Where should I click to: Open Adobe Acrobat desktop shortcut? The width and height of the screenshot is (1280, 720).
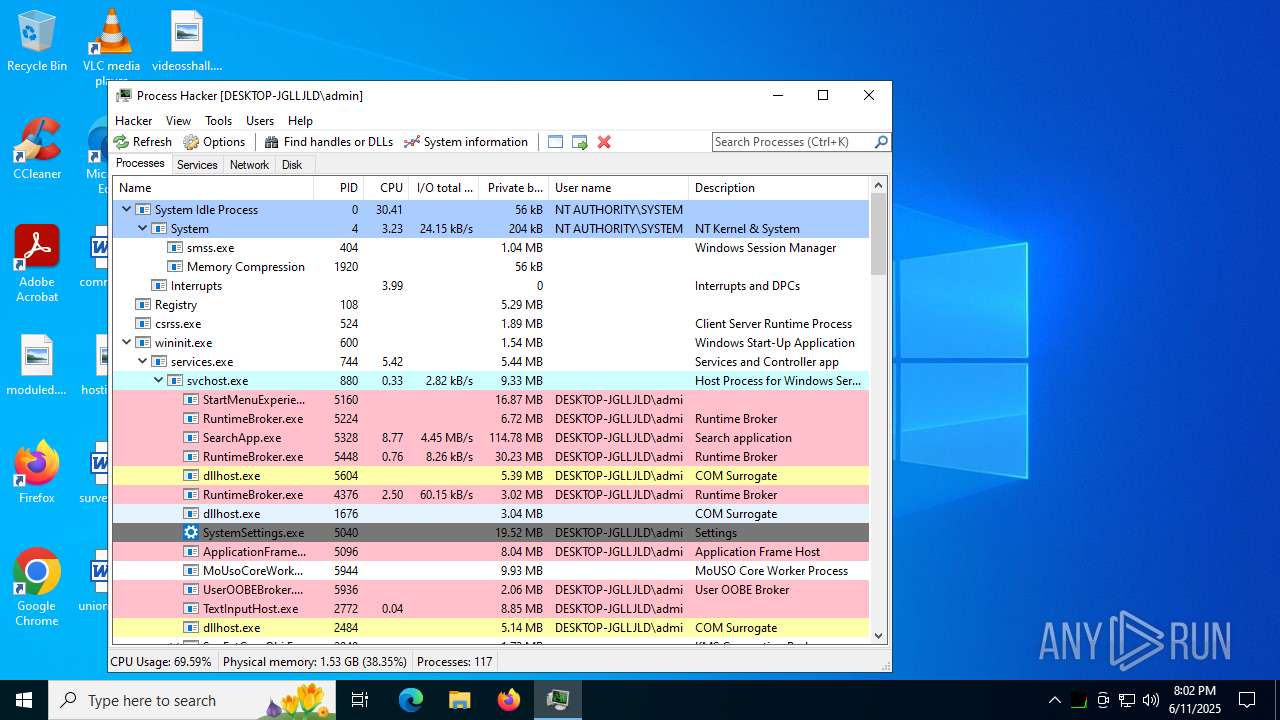[37, 264]
